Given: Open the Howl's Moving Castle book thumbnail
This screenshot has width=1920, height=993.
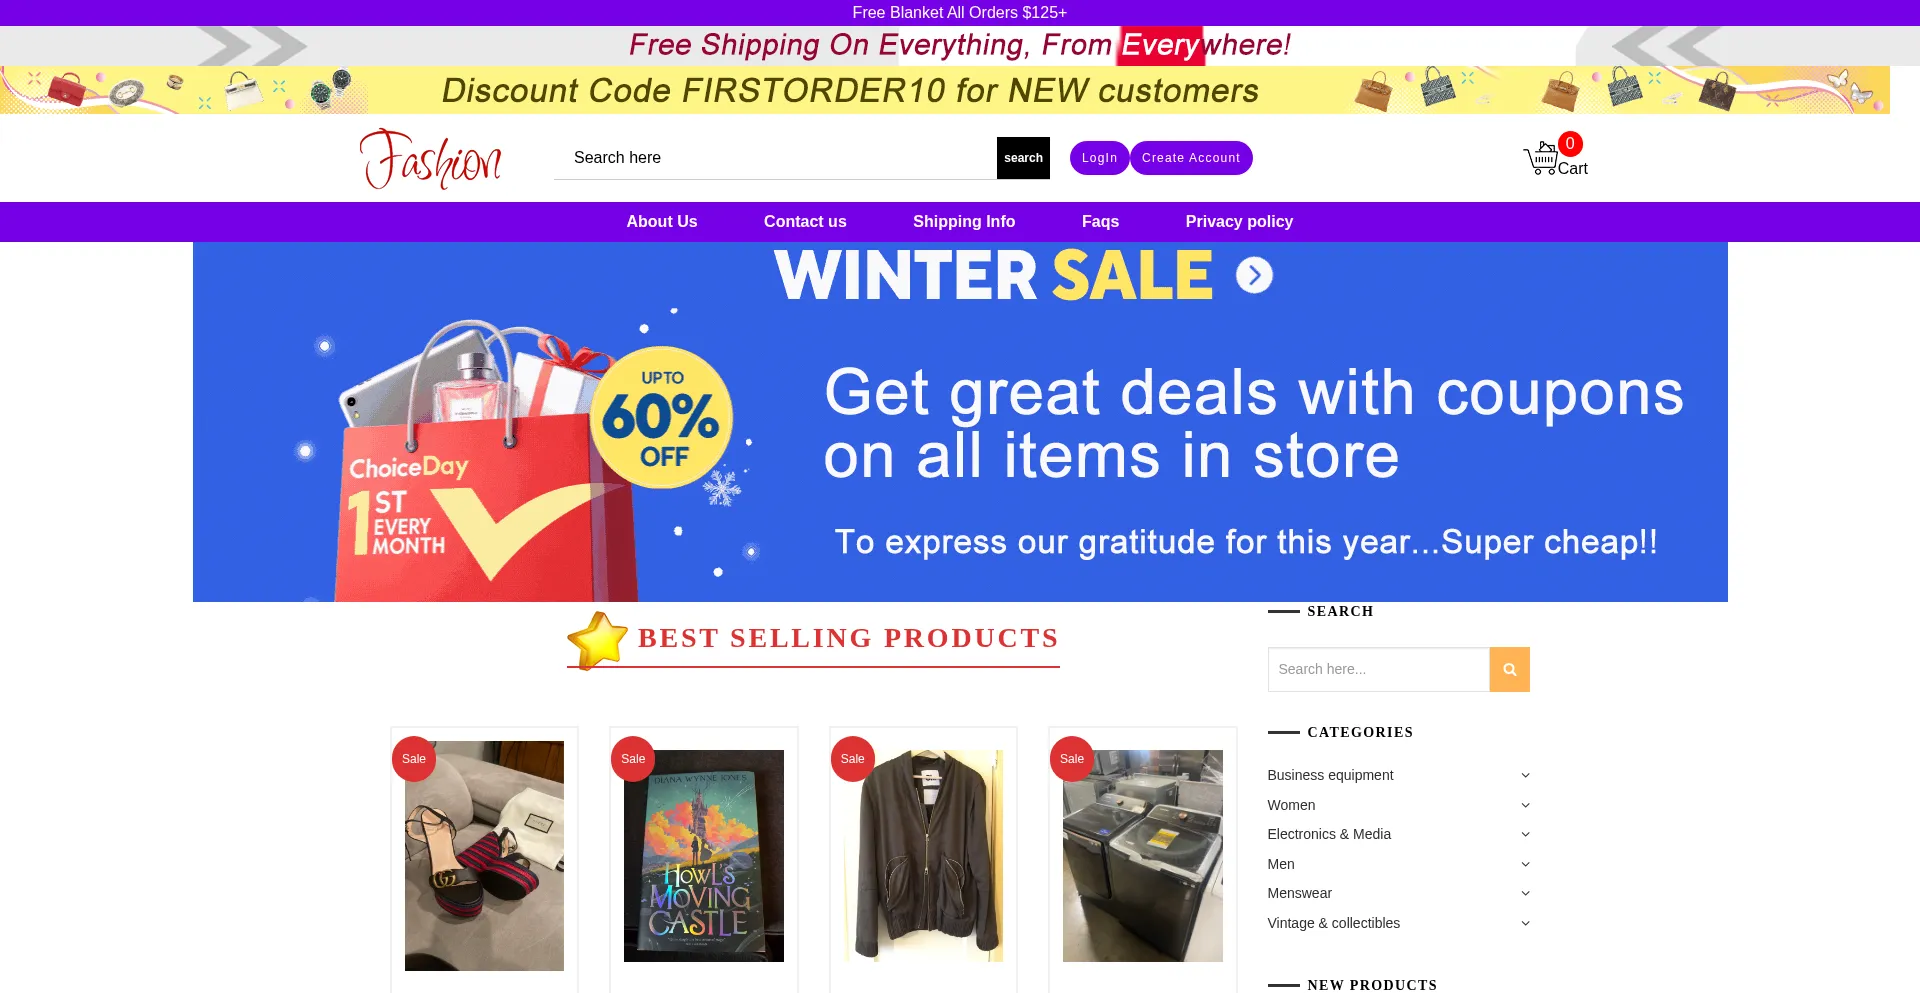Looking at the screenshot, I should tap(704, 856).
